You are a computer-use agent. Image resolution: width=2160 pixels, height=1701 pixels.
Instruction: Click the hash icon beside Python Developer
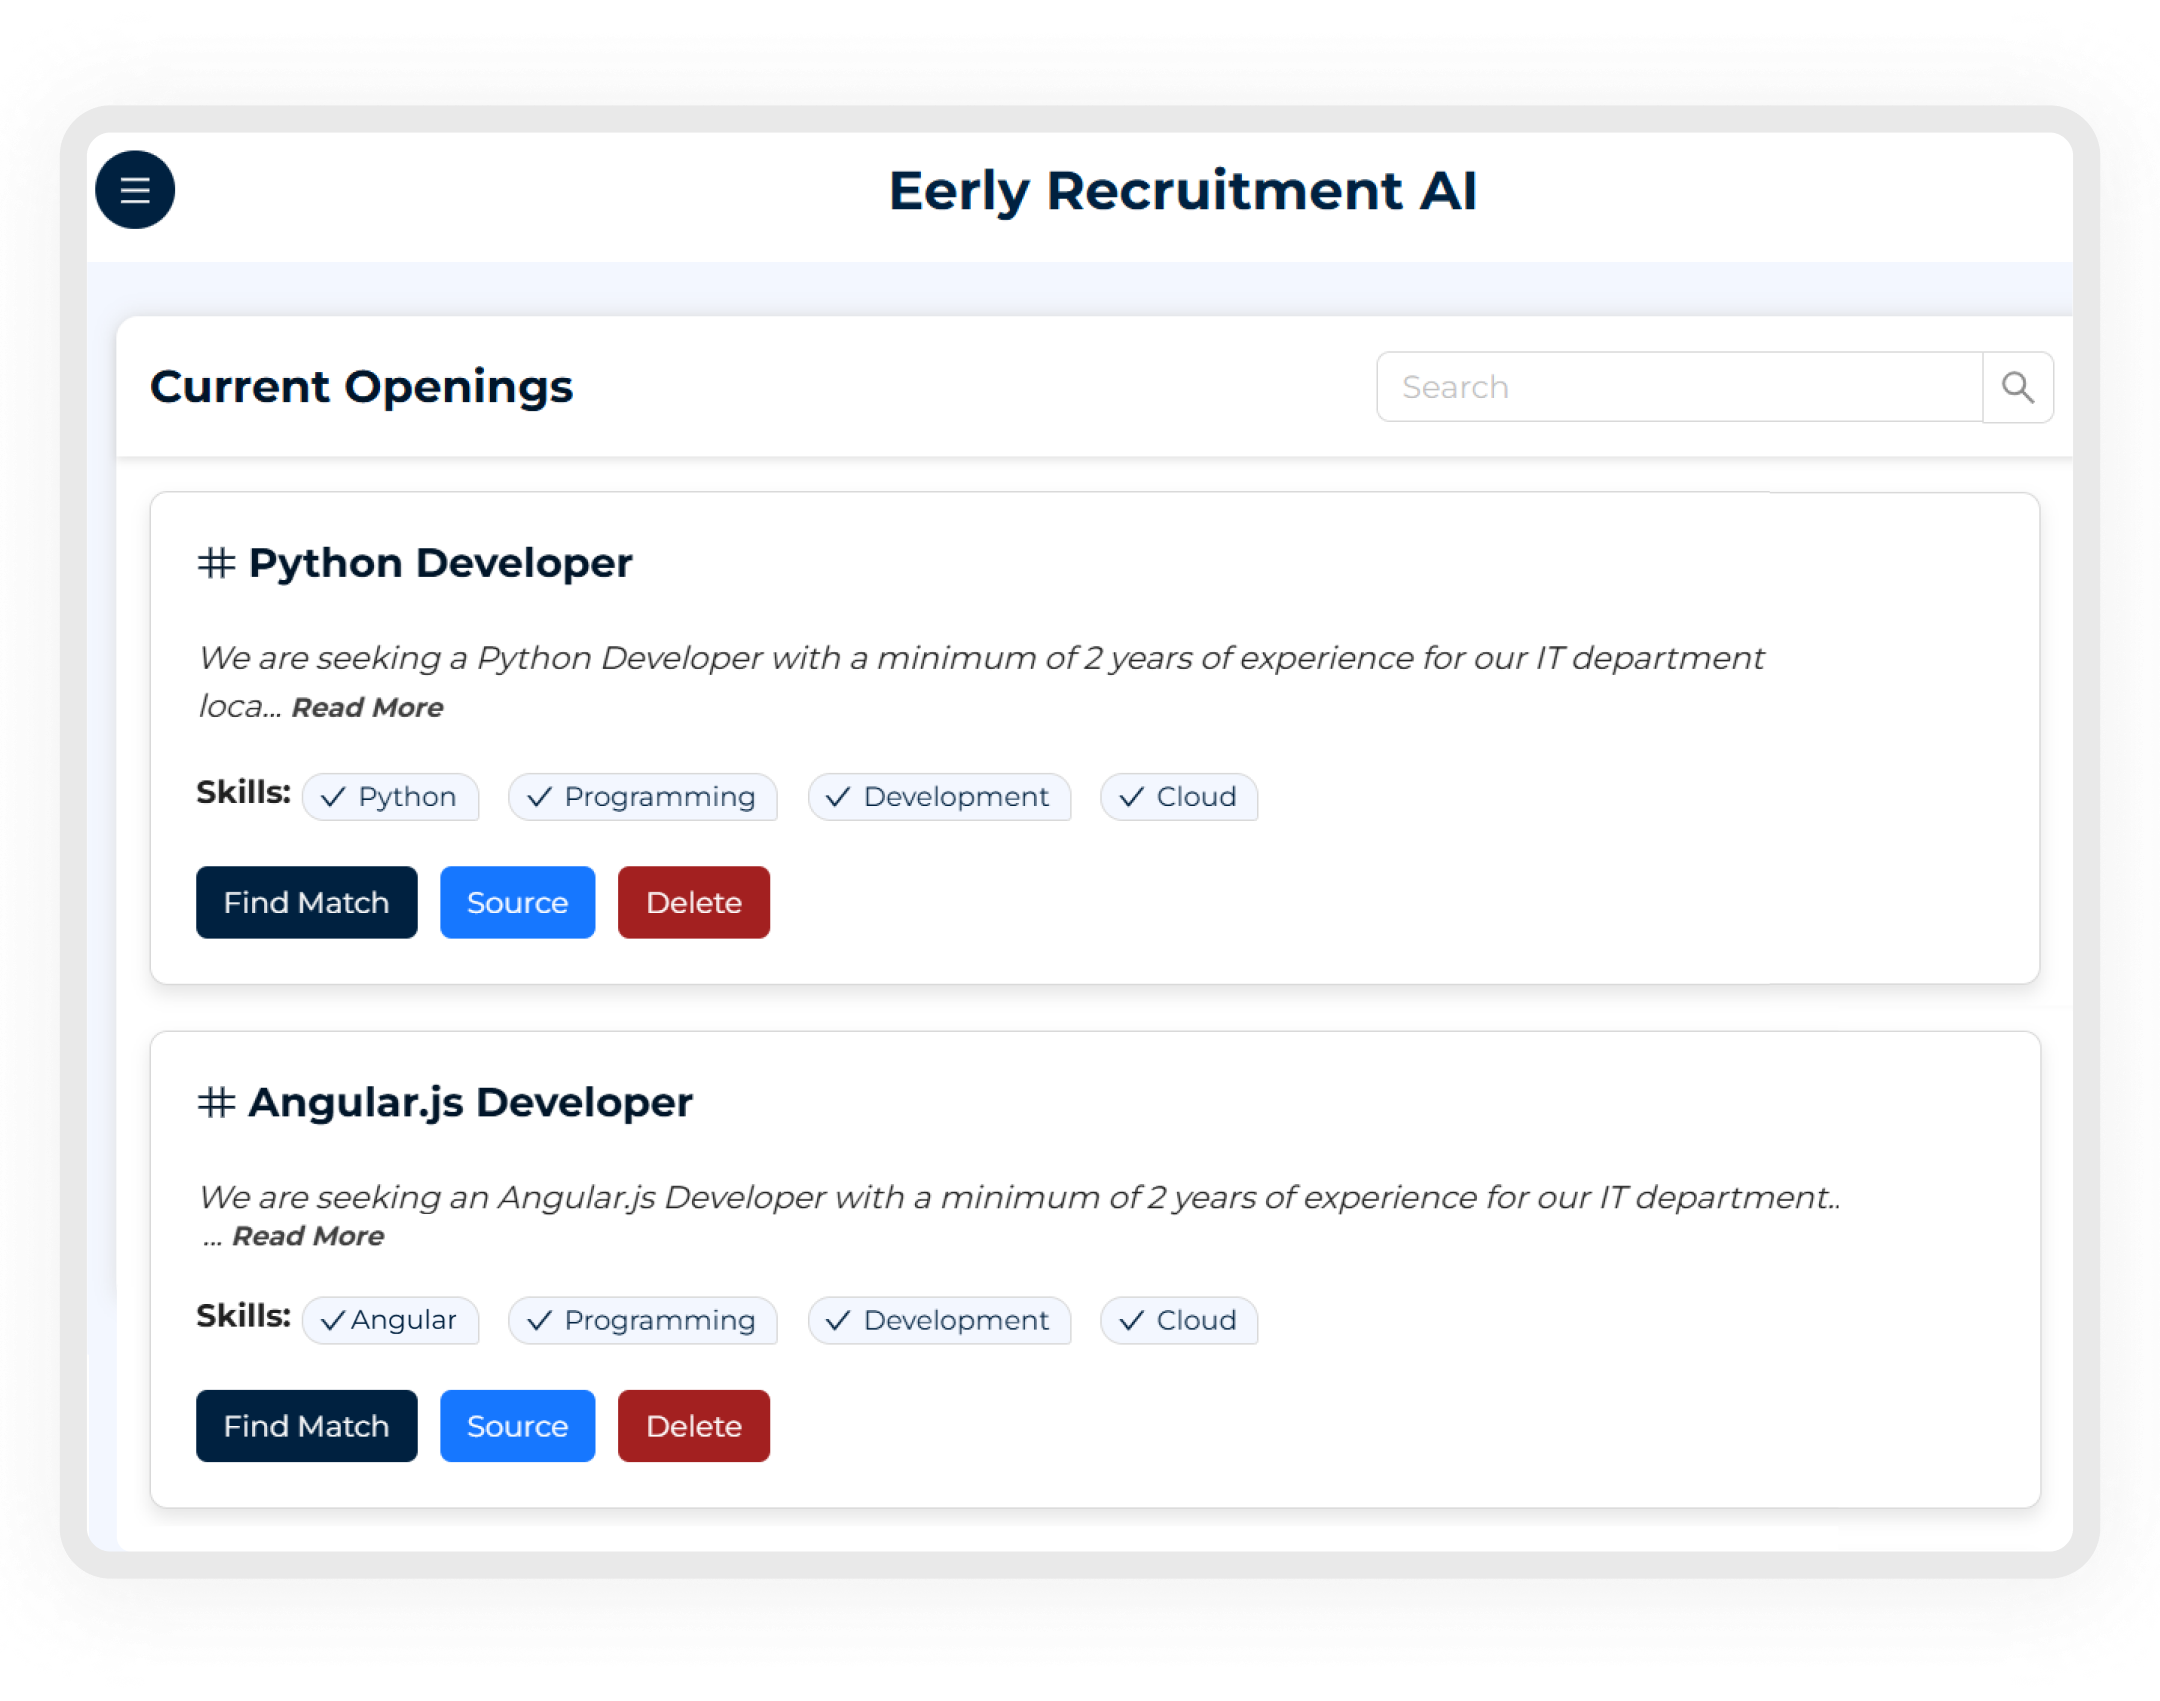(x=216, y=563)
